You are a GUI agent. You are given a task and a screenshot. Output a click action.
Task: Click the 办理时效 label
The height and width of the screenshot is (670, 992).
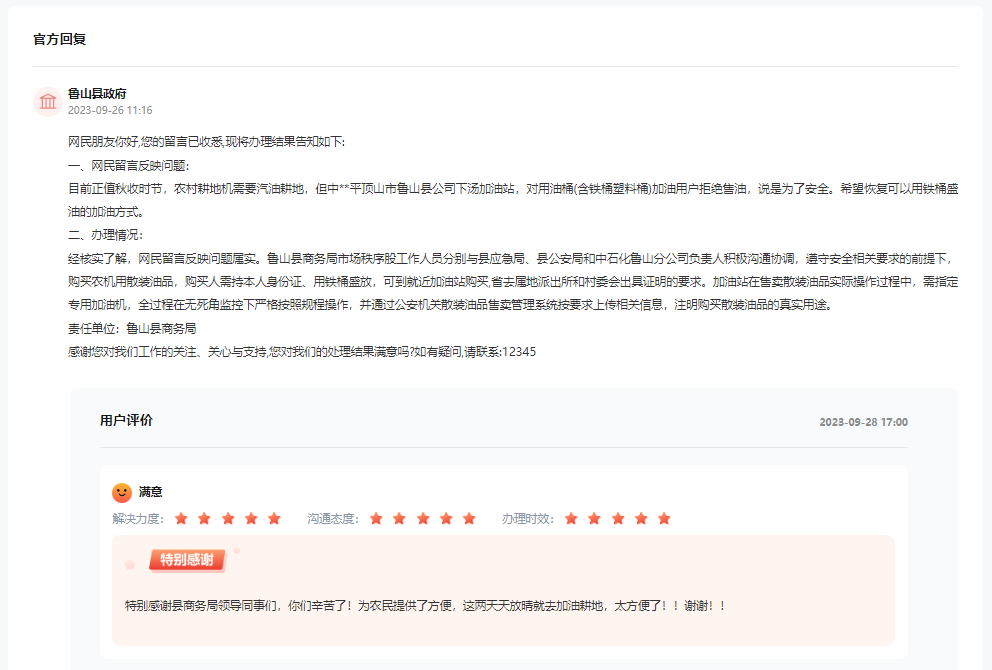[528, 519]
